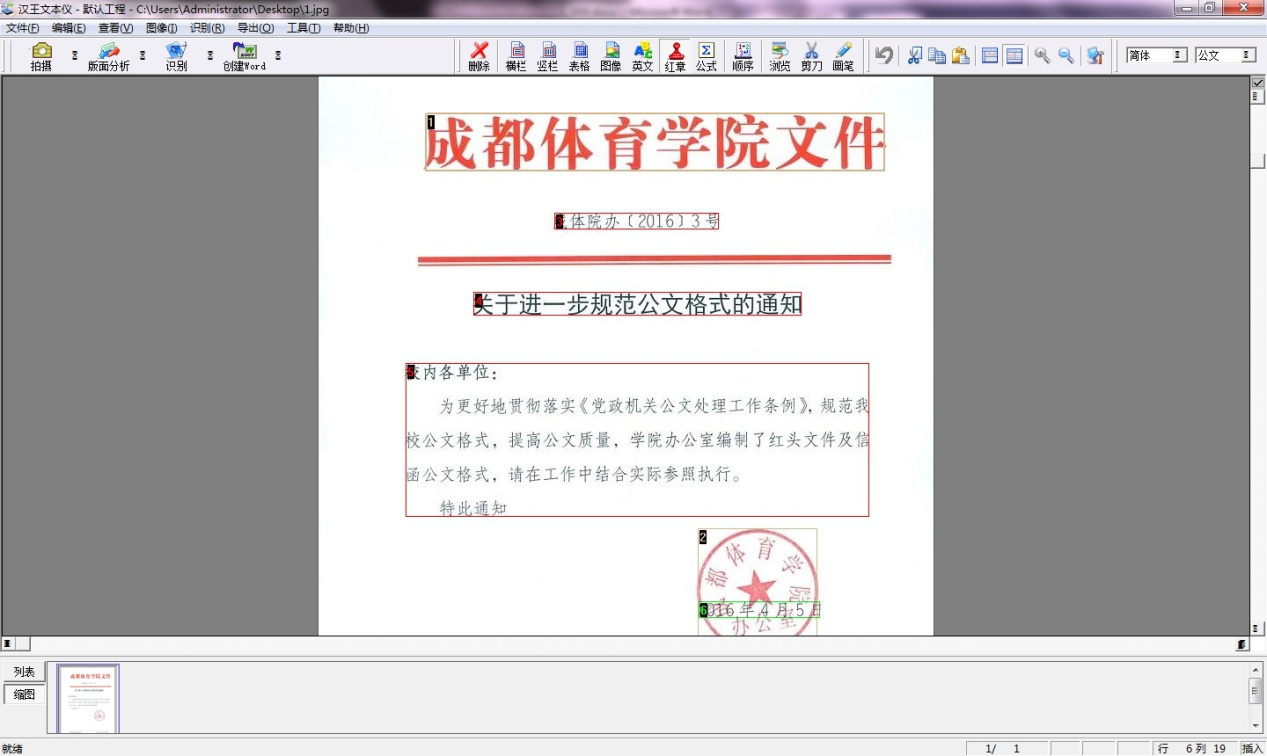The width and height of the screenshot is (1267, 756).
Task: Click the document vertical scrollbar
Action: (x=1258, y=360)
